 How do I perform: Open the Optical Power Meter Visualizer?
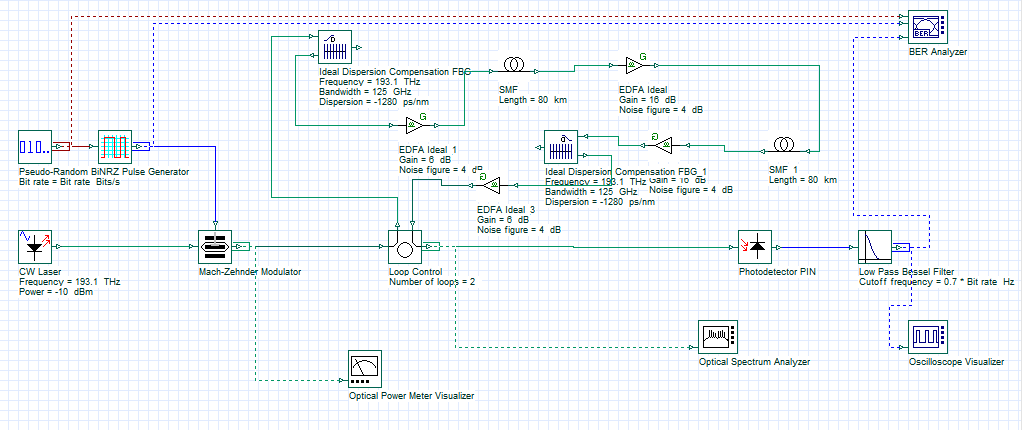click(x=365, y=371)
